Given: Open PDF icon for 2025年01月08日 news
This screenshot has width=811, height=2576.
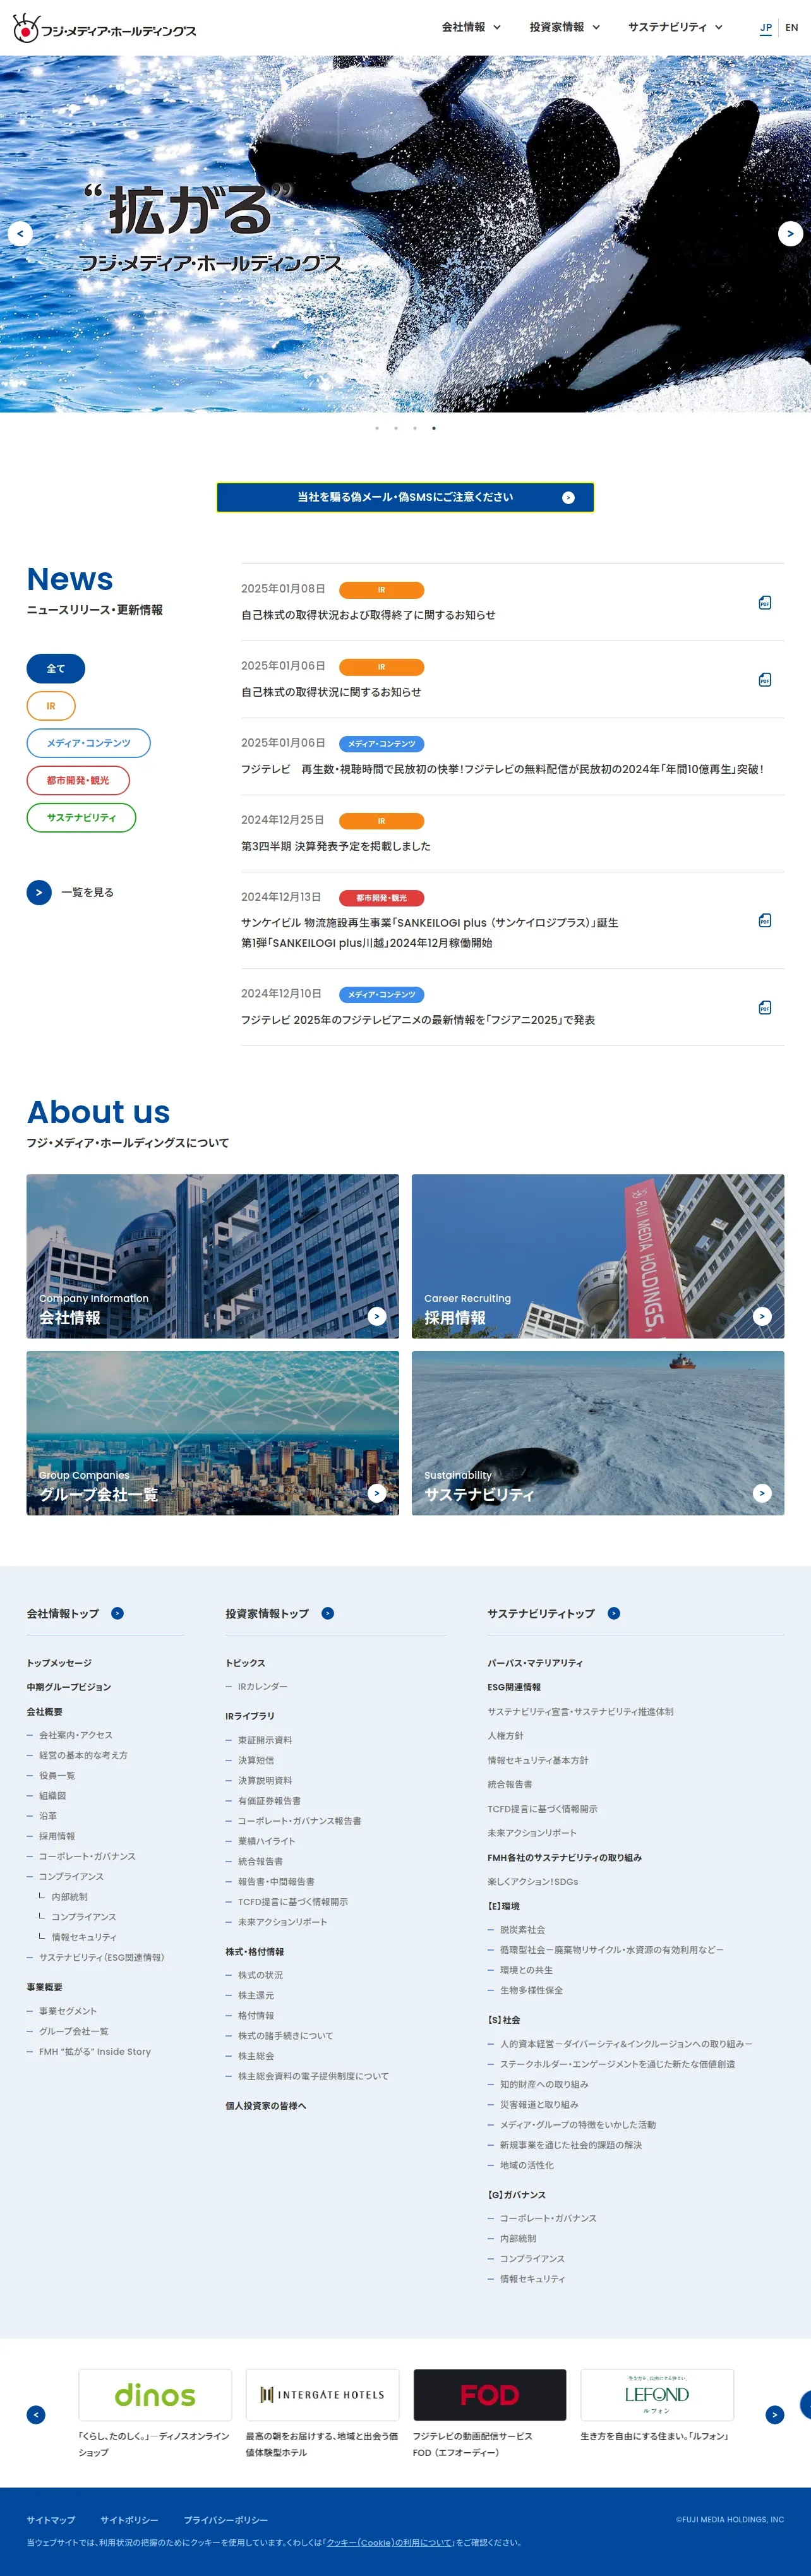Looking at the screenshot, I should pos(765,603).
